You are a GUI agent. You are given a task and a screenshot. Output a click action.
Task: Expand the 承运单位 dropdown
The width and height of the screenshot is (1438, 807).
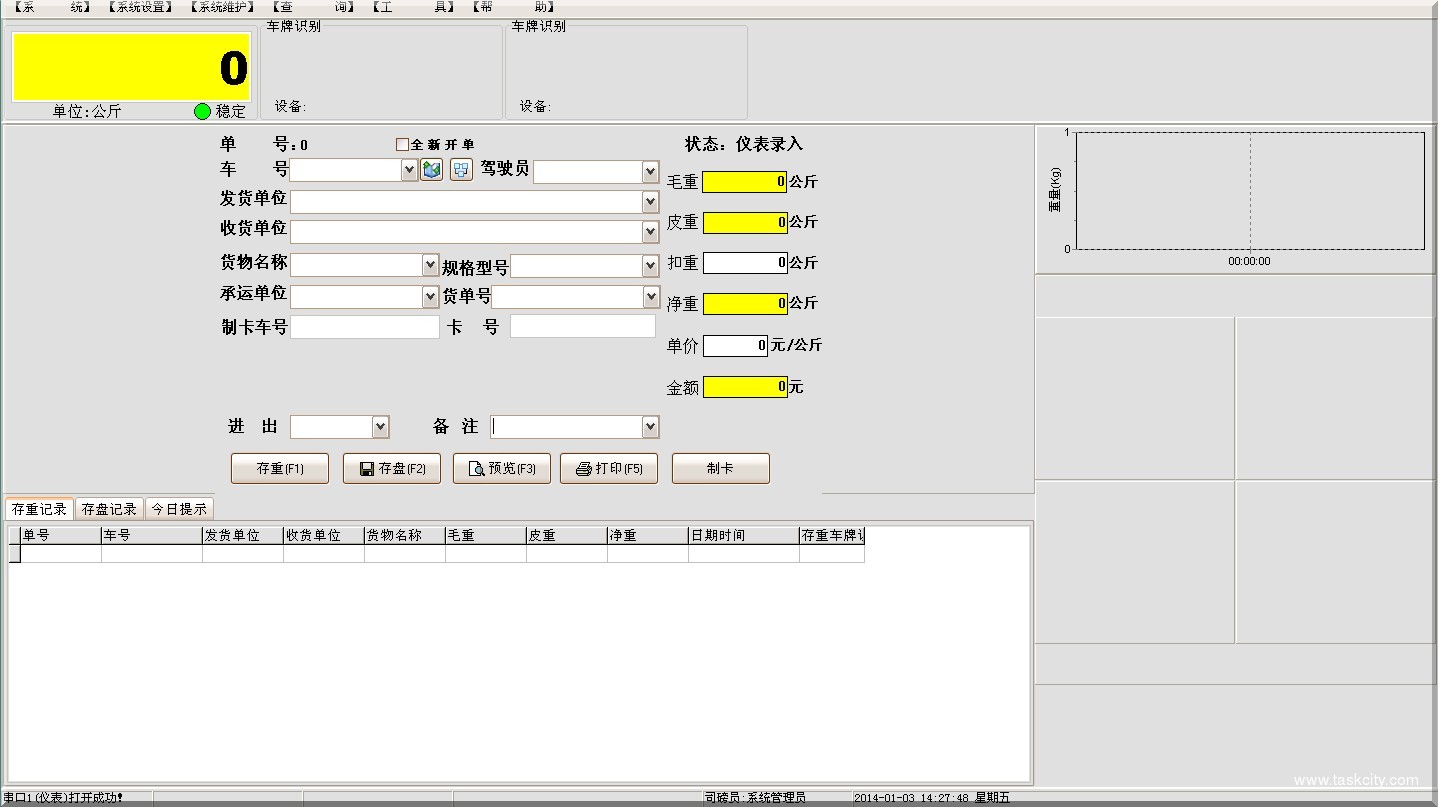coord(430,297)
